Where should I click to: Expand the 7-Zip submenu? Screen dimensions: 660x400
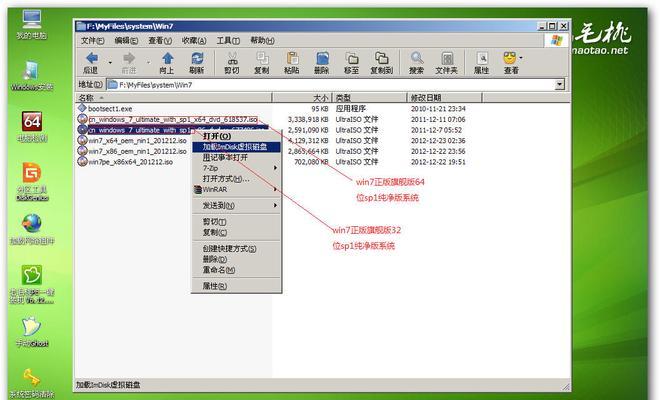click(236, 168)
